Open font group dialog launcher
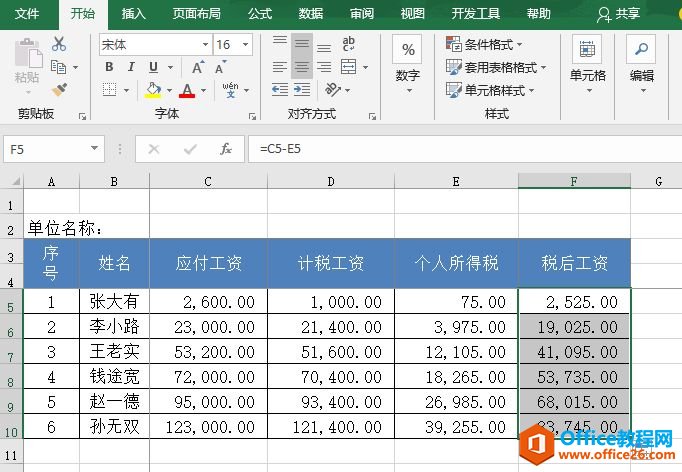The height and width of the screenshot is (472, 682). pyautogui.click(x=252, y=116)
